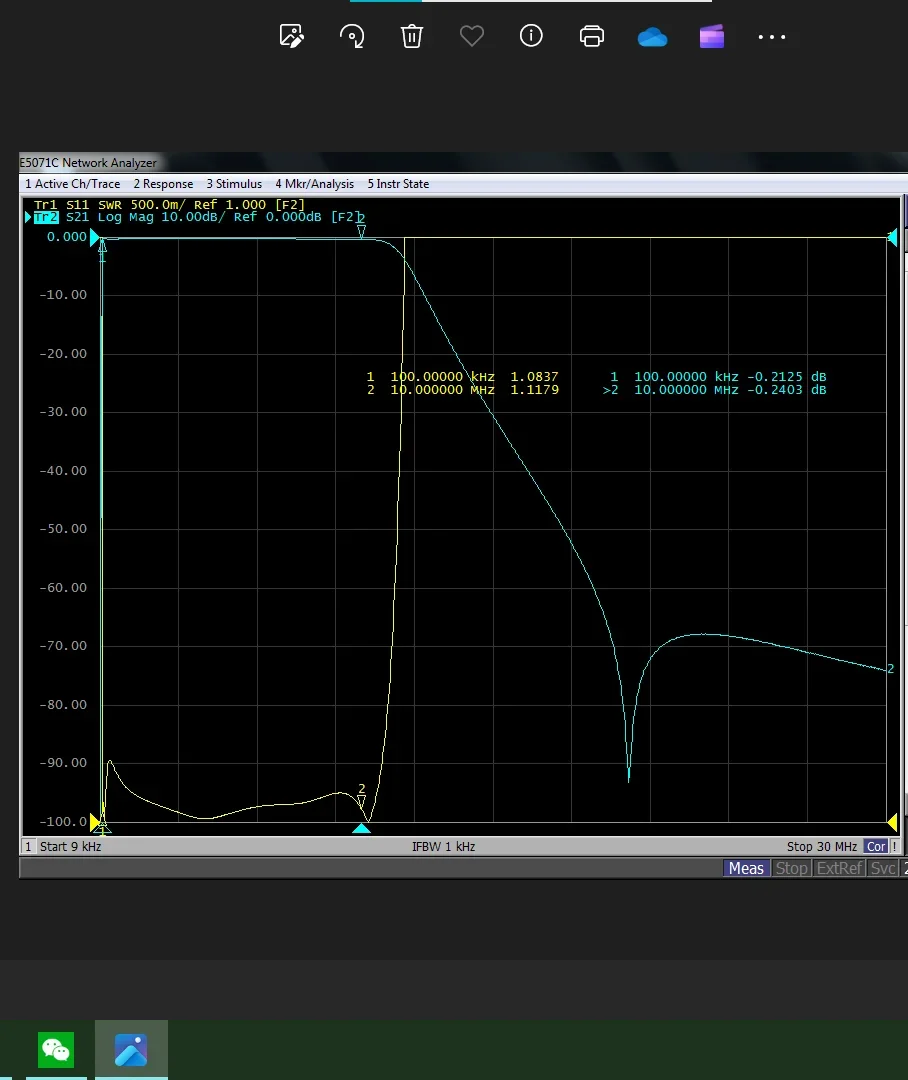This screenshot has height=1080, width=908.
Task: Click the Meas status indicator
Action: tap(746, 868)
